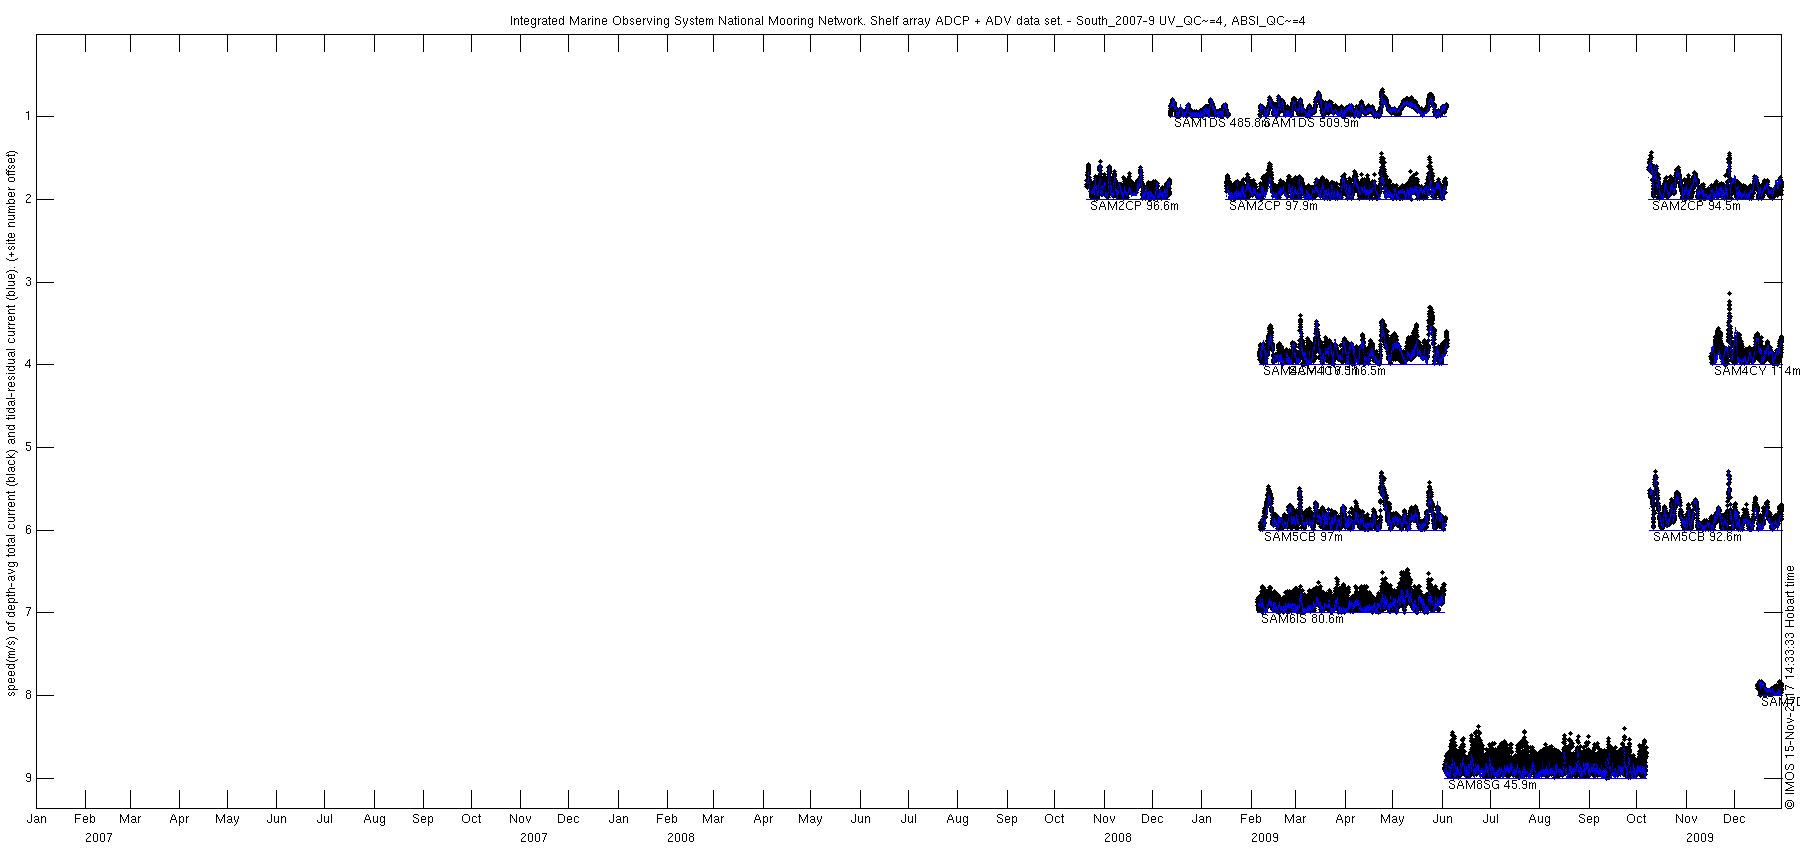This screenshot has height=850, width=1800.
Task: Click the 2008 year label under Feb
Action: (x=681, y=838)
